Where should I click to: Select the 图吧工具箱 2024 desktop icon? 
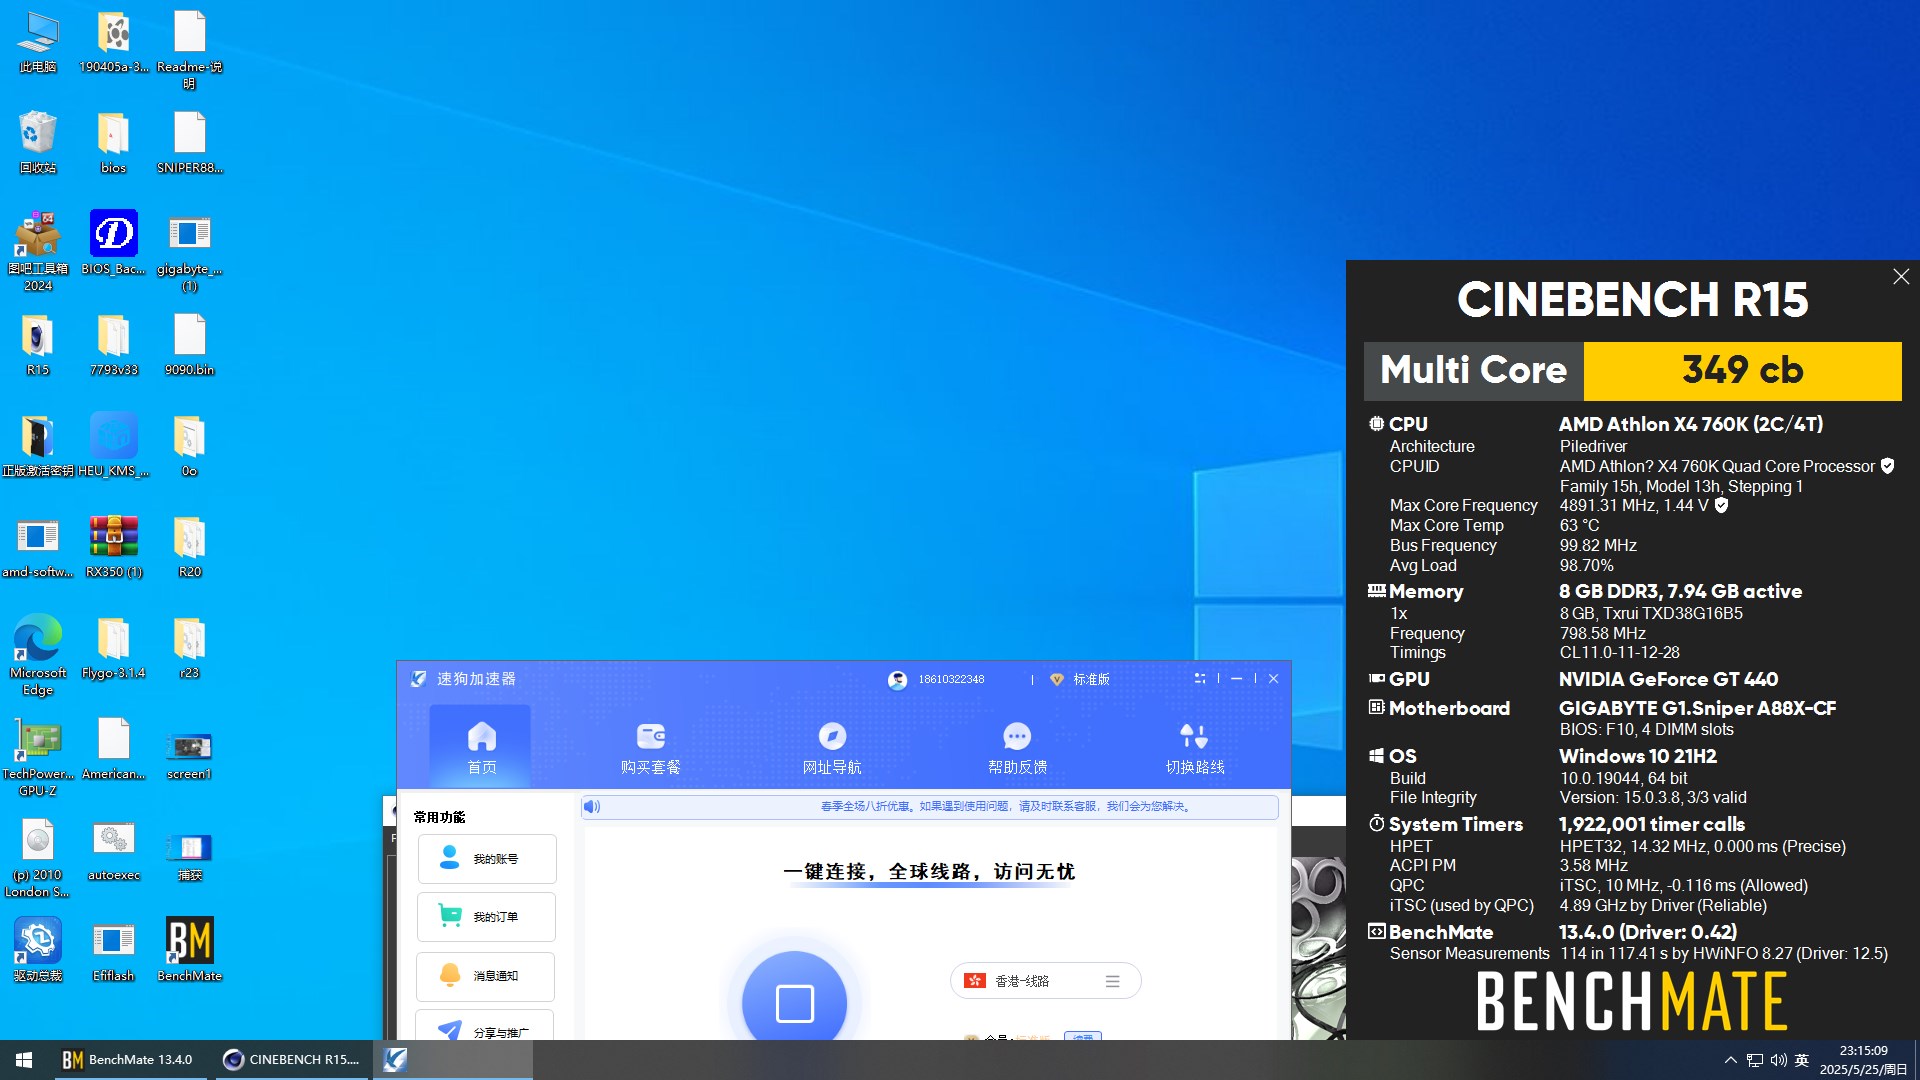coord(38,251)
